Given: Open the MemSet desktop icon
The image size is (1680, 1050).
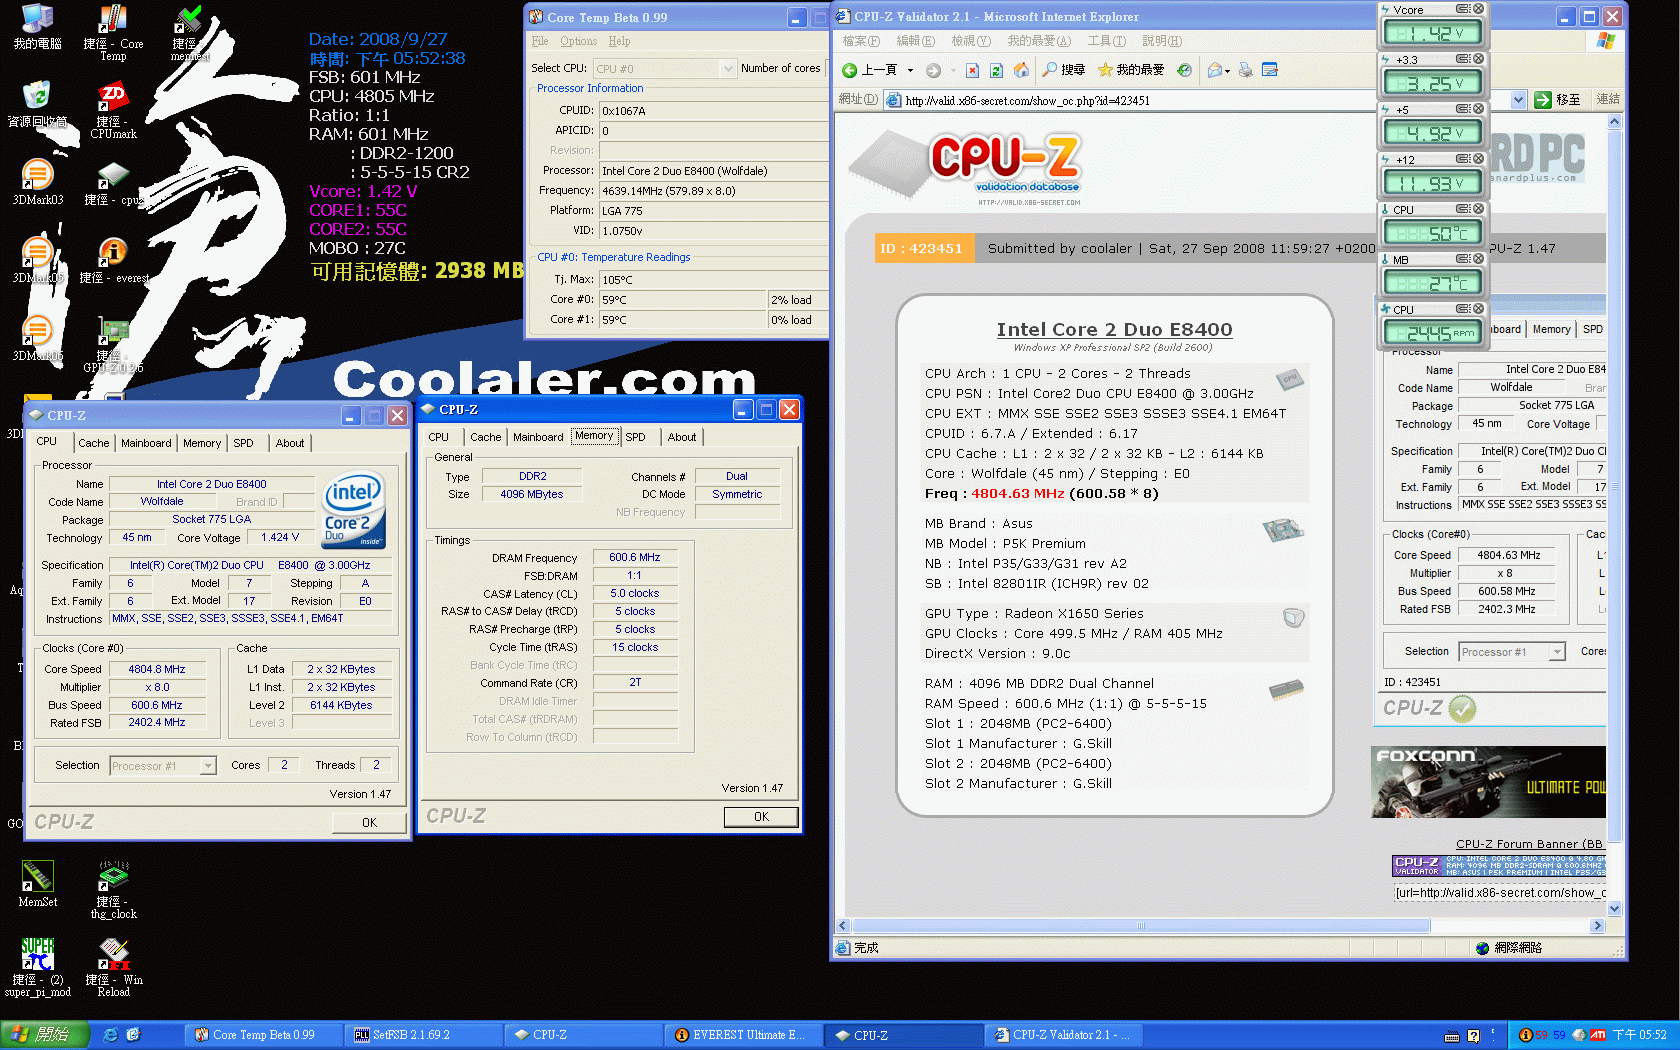Looking at the screenshot, I should 37,885.
